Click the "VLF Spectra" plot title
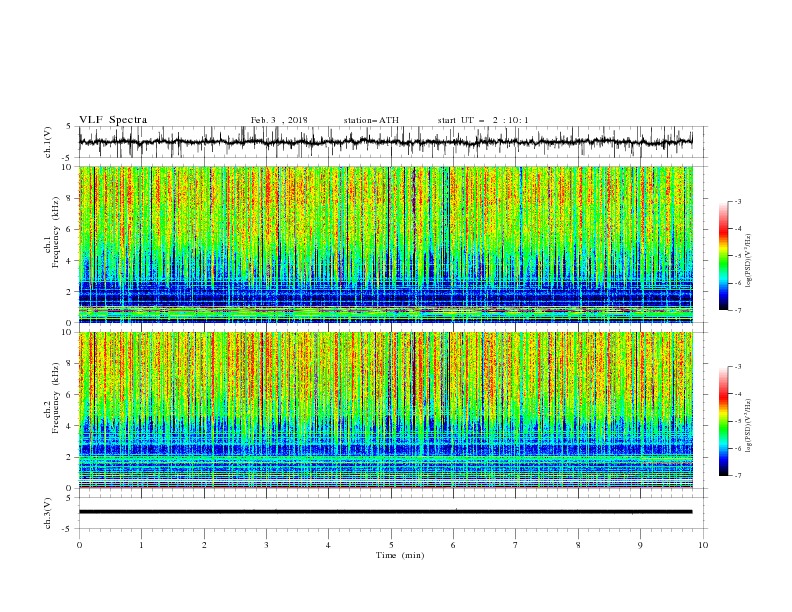 click(x=113, y=120)
